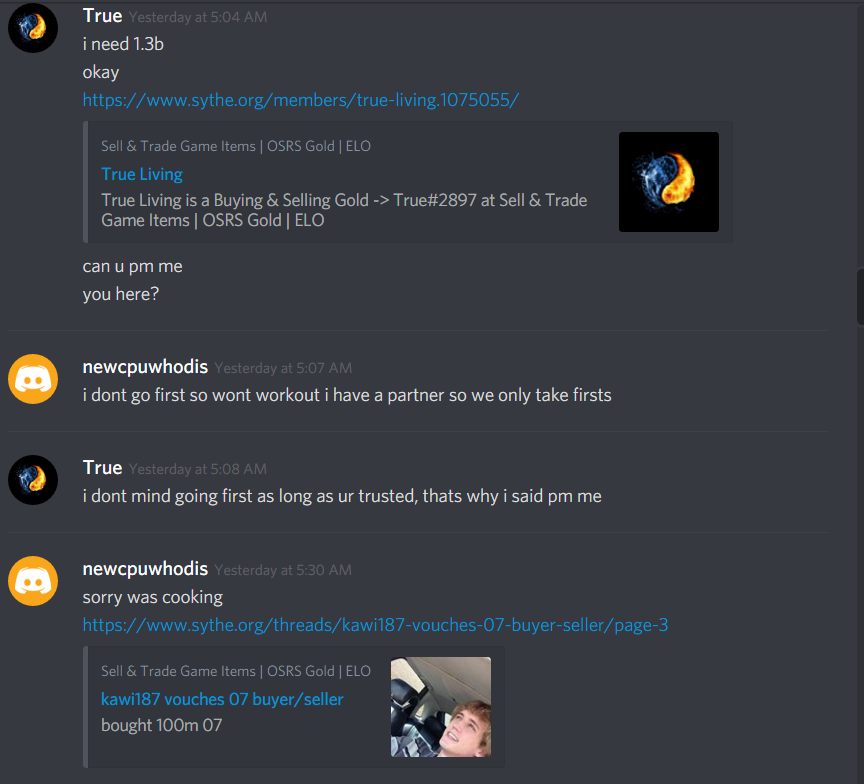Click the Yesterday at 5:30 AM timestamp
This screenshot has height=784, width=864.
pyautogui.click(x=283, y=570)
